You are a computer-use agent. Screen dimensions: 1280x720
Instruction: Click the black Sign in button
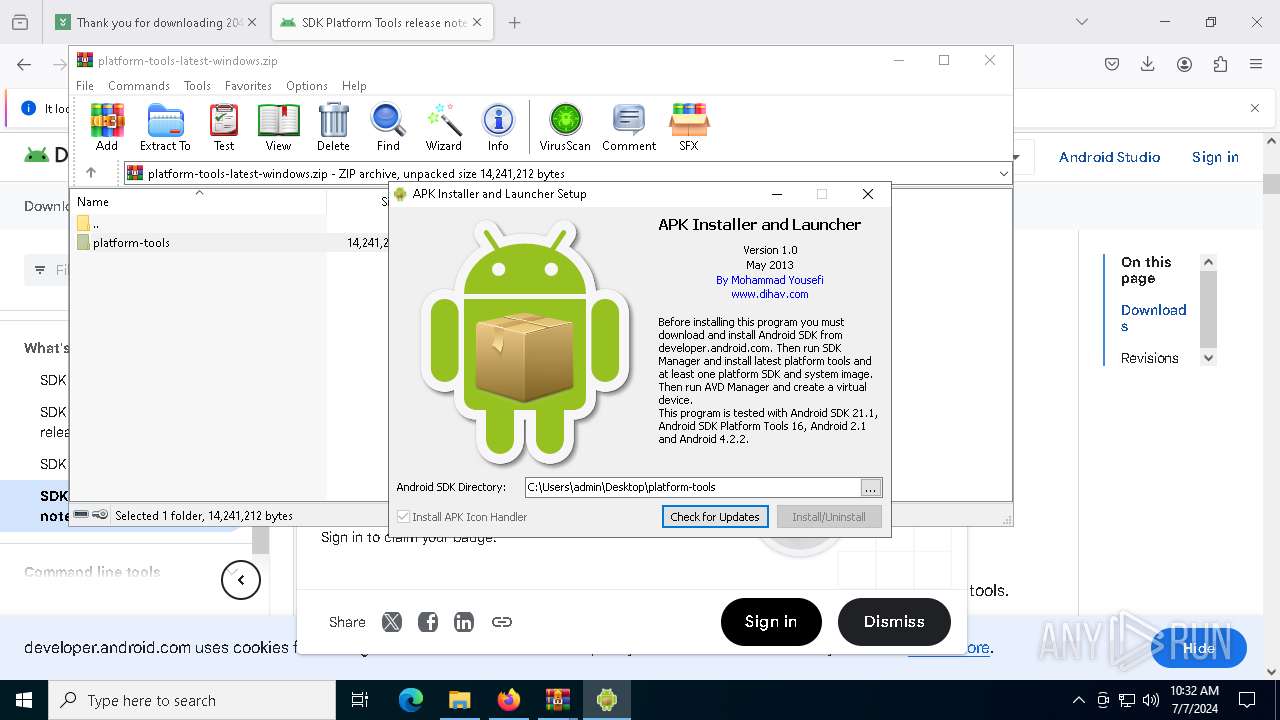[771, 622]
